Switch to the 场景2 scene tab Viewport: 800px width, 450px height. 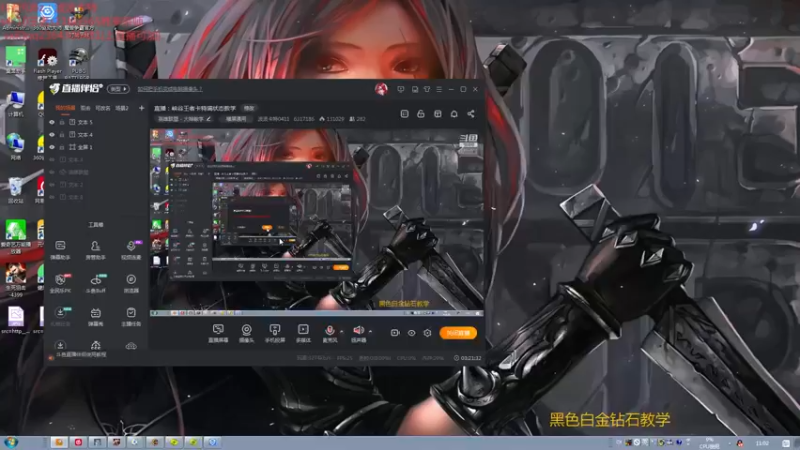pyautogui.click(x=122, y=108)
